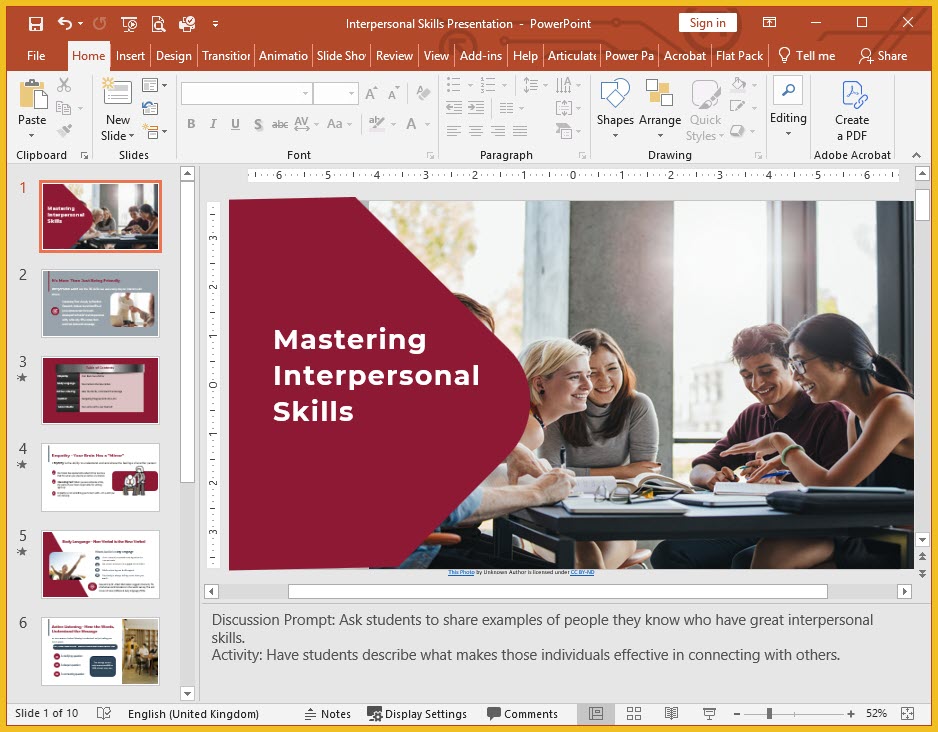Screen dimensions: 938x732
Task: Click the Clear All Formatting icon
Action: [x=423, y=93]
